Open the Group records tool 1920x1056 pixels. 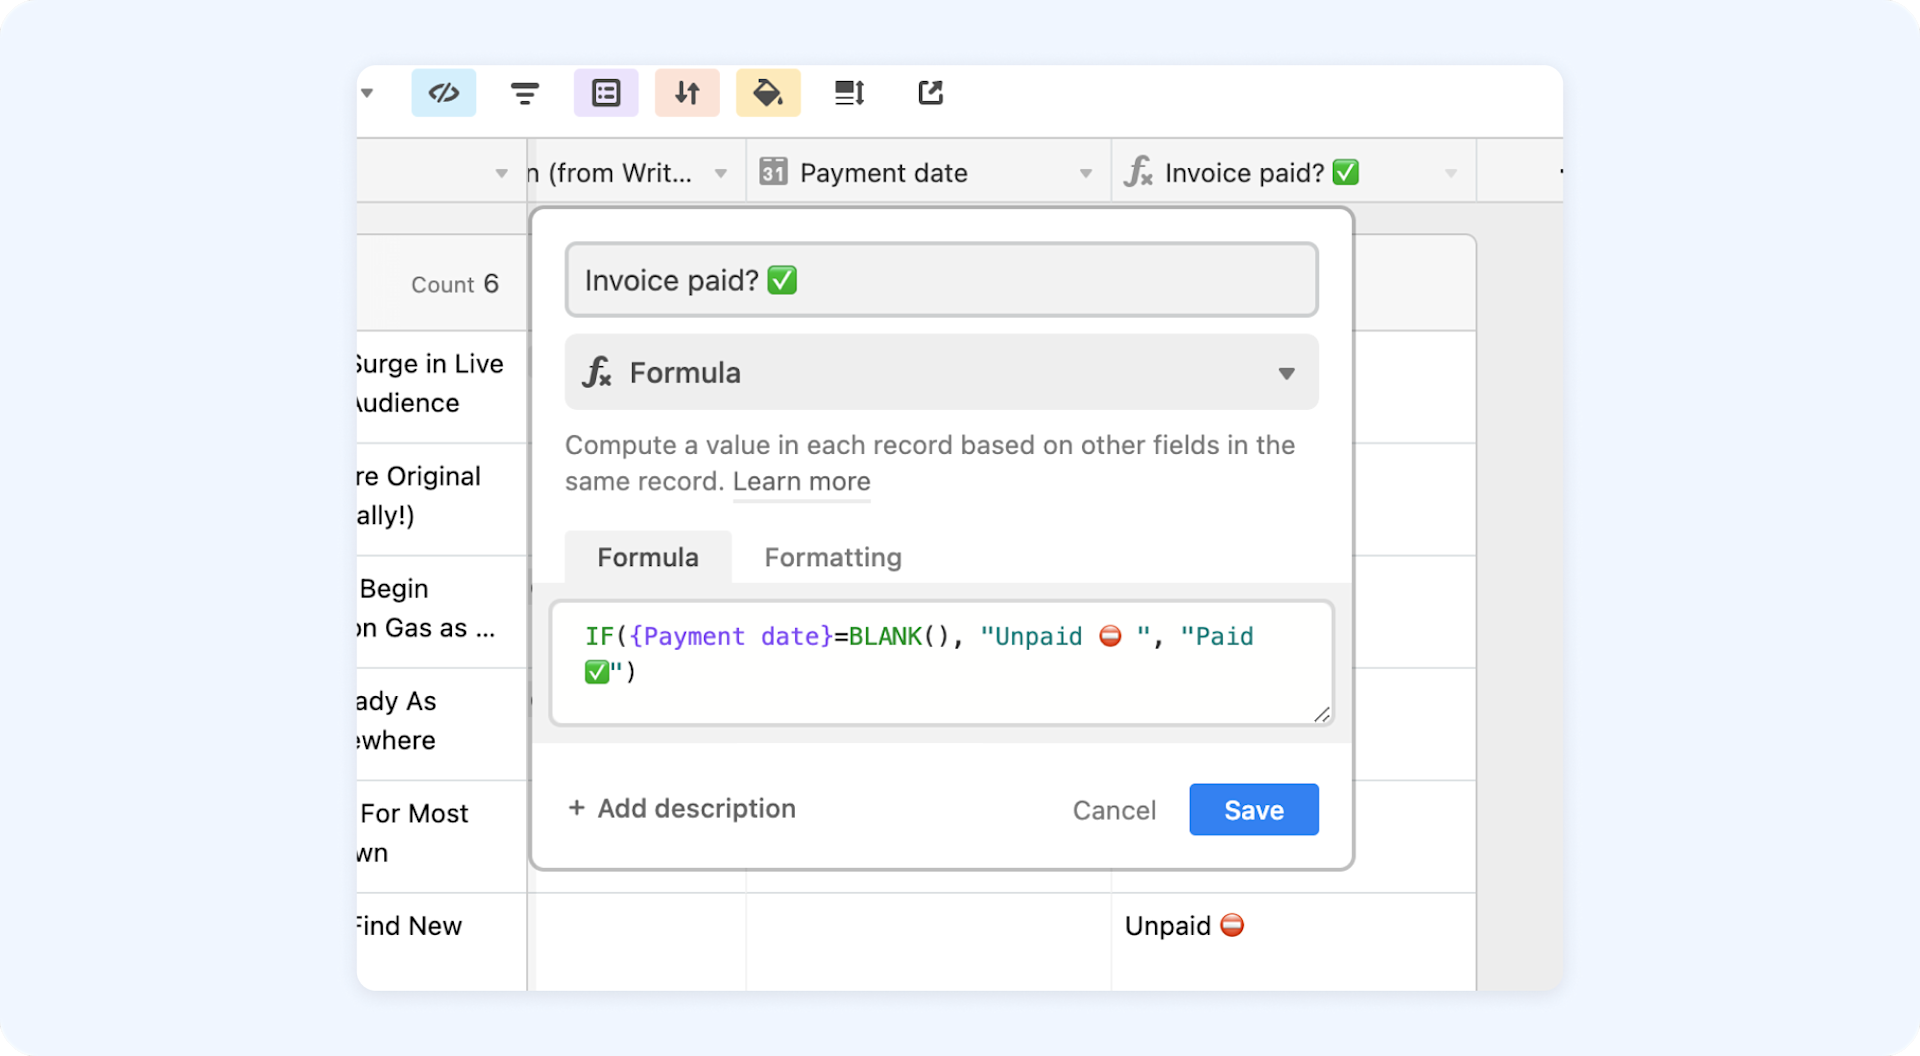(605, 92)
